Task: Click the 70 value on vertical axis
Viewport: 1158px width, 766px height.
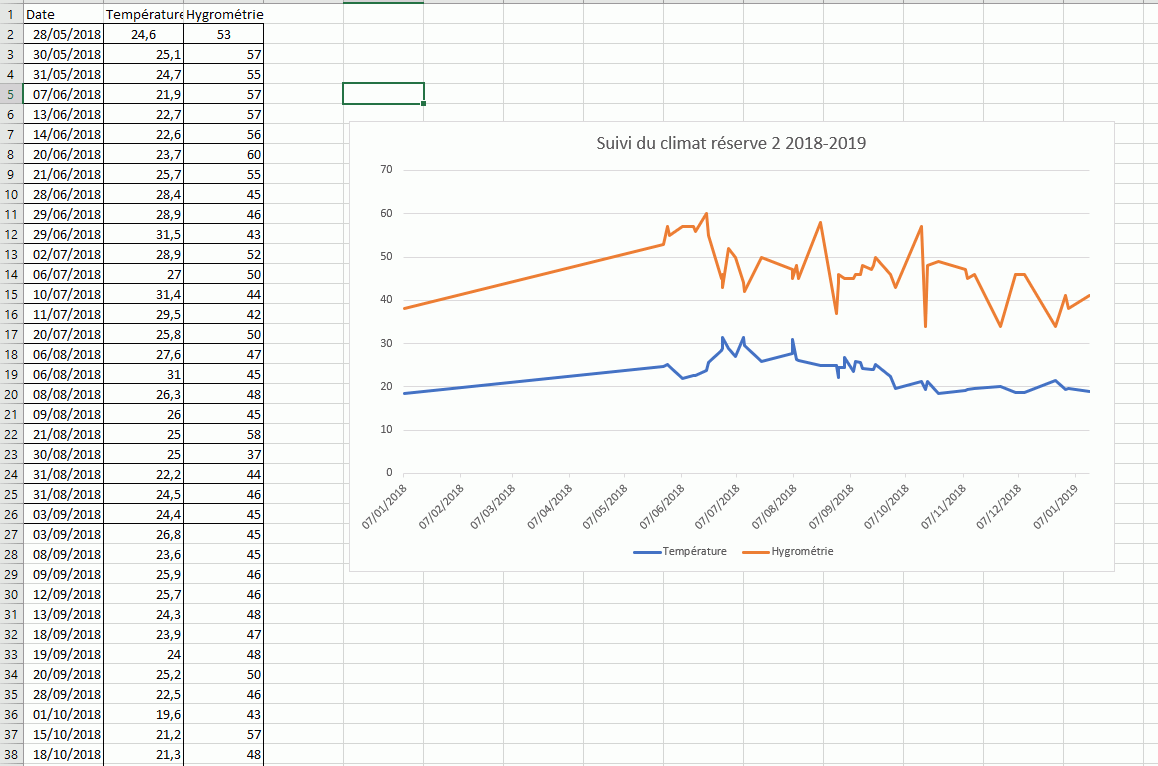Action: coord(386,169)
